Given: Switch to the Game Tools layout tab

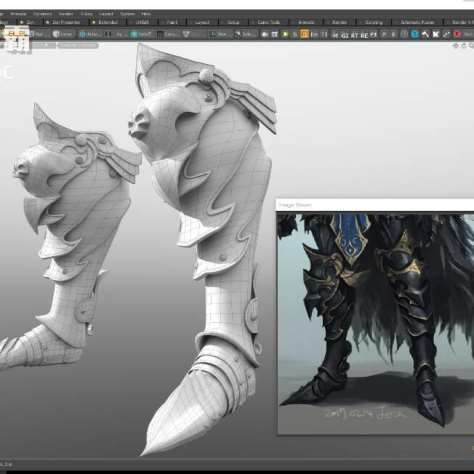Looking at the screenshot, I should (268, 22).
